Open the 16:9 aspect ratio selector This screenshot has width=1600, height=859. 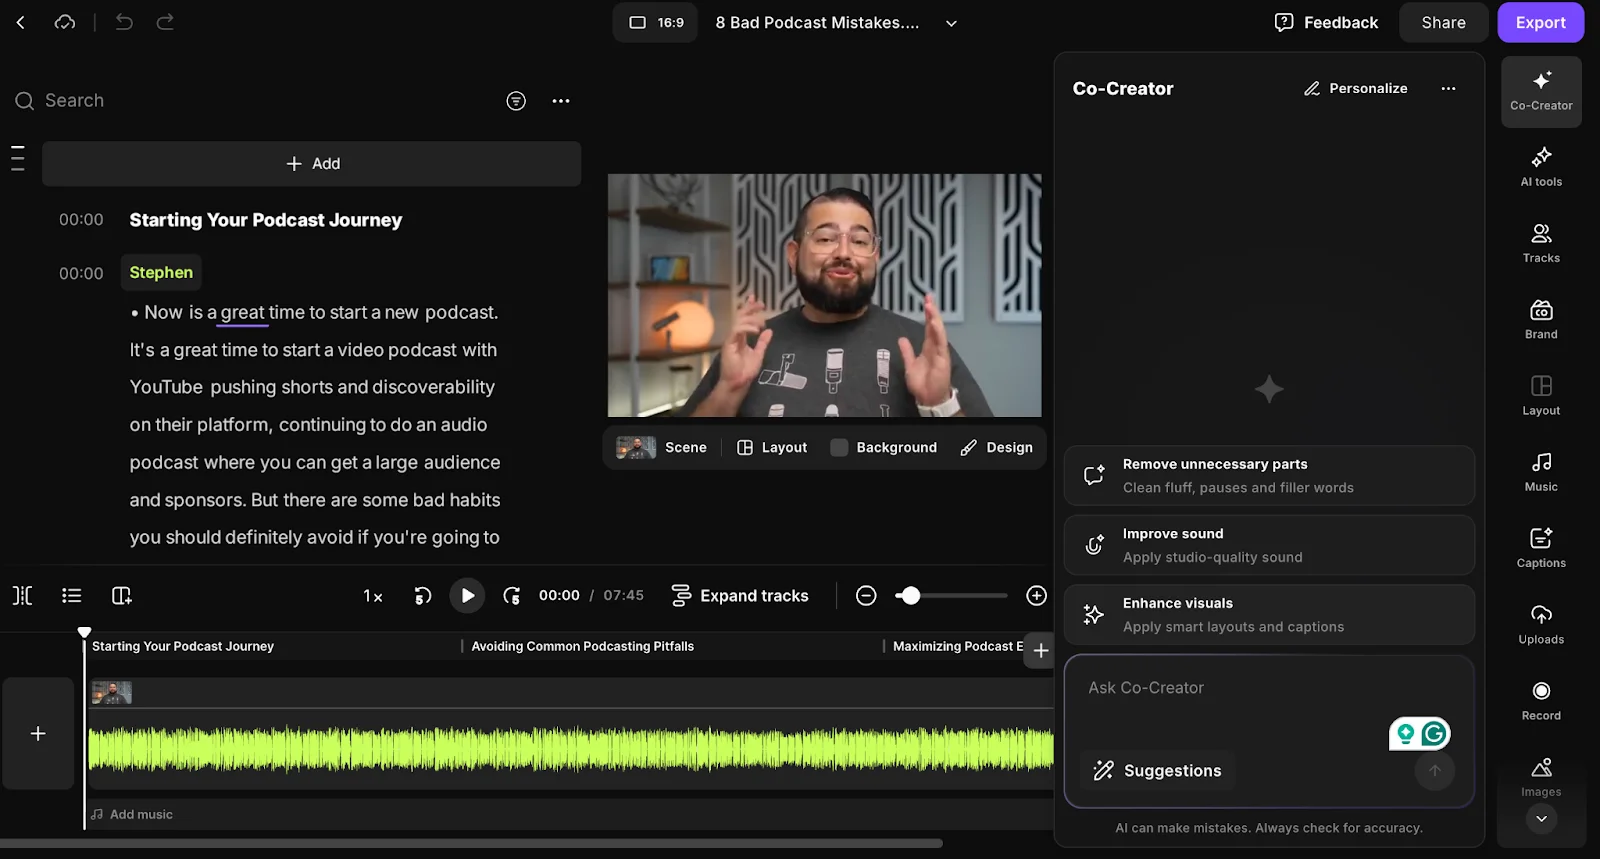656,22
